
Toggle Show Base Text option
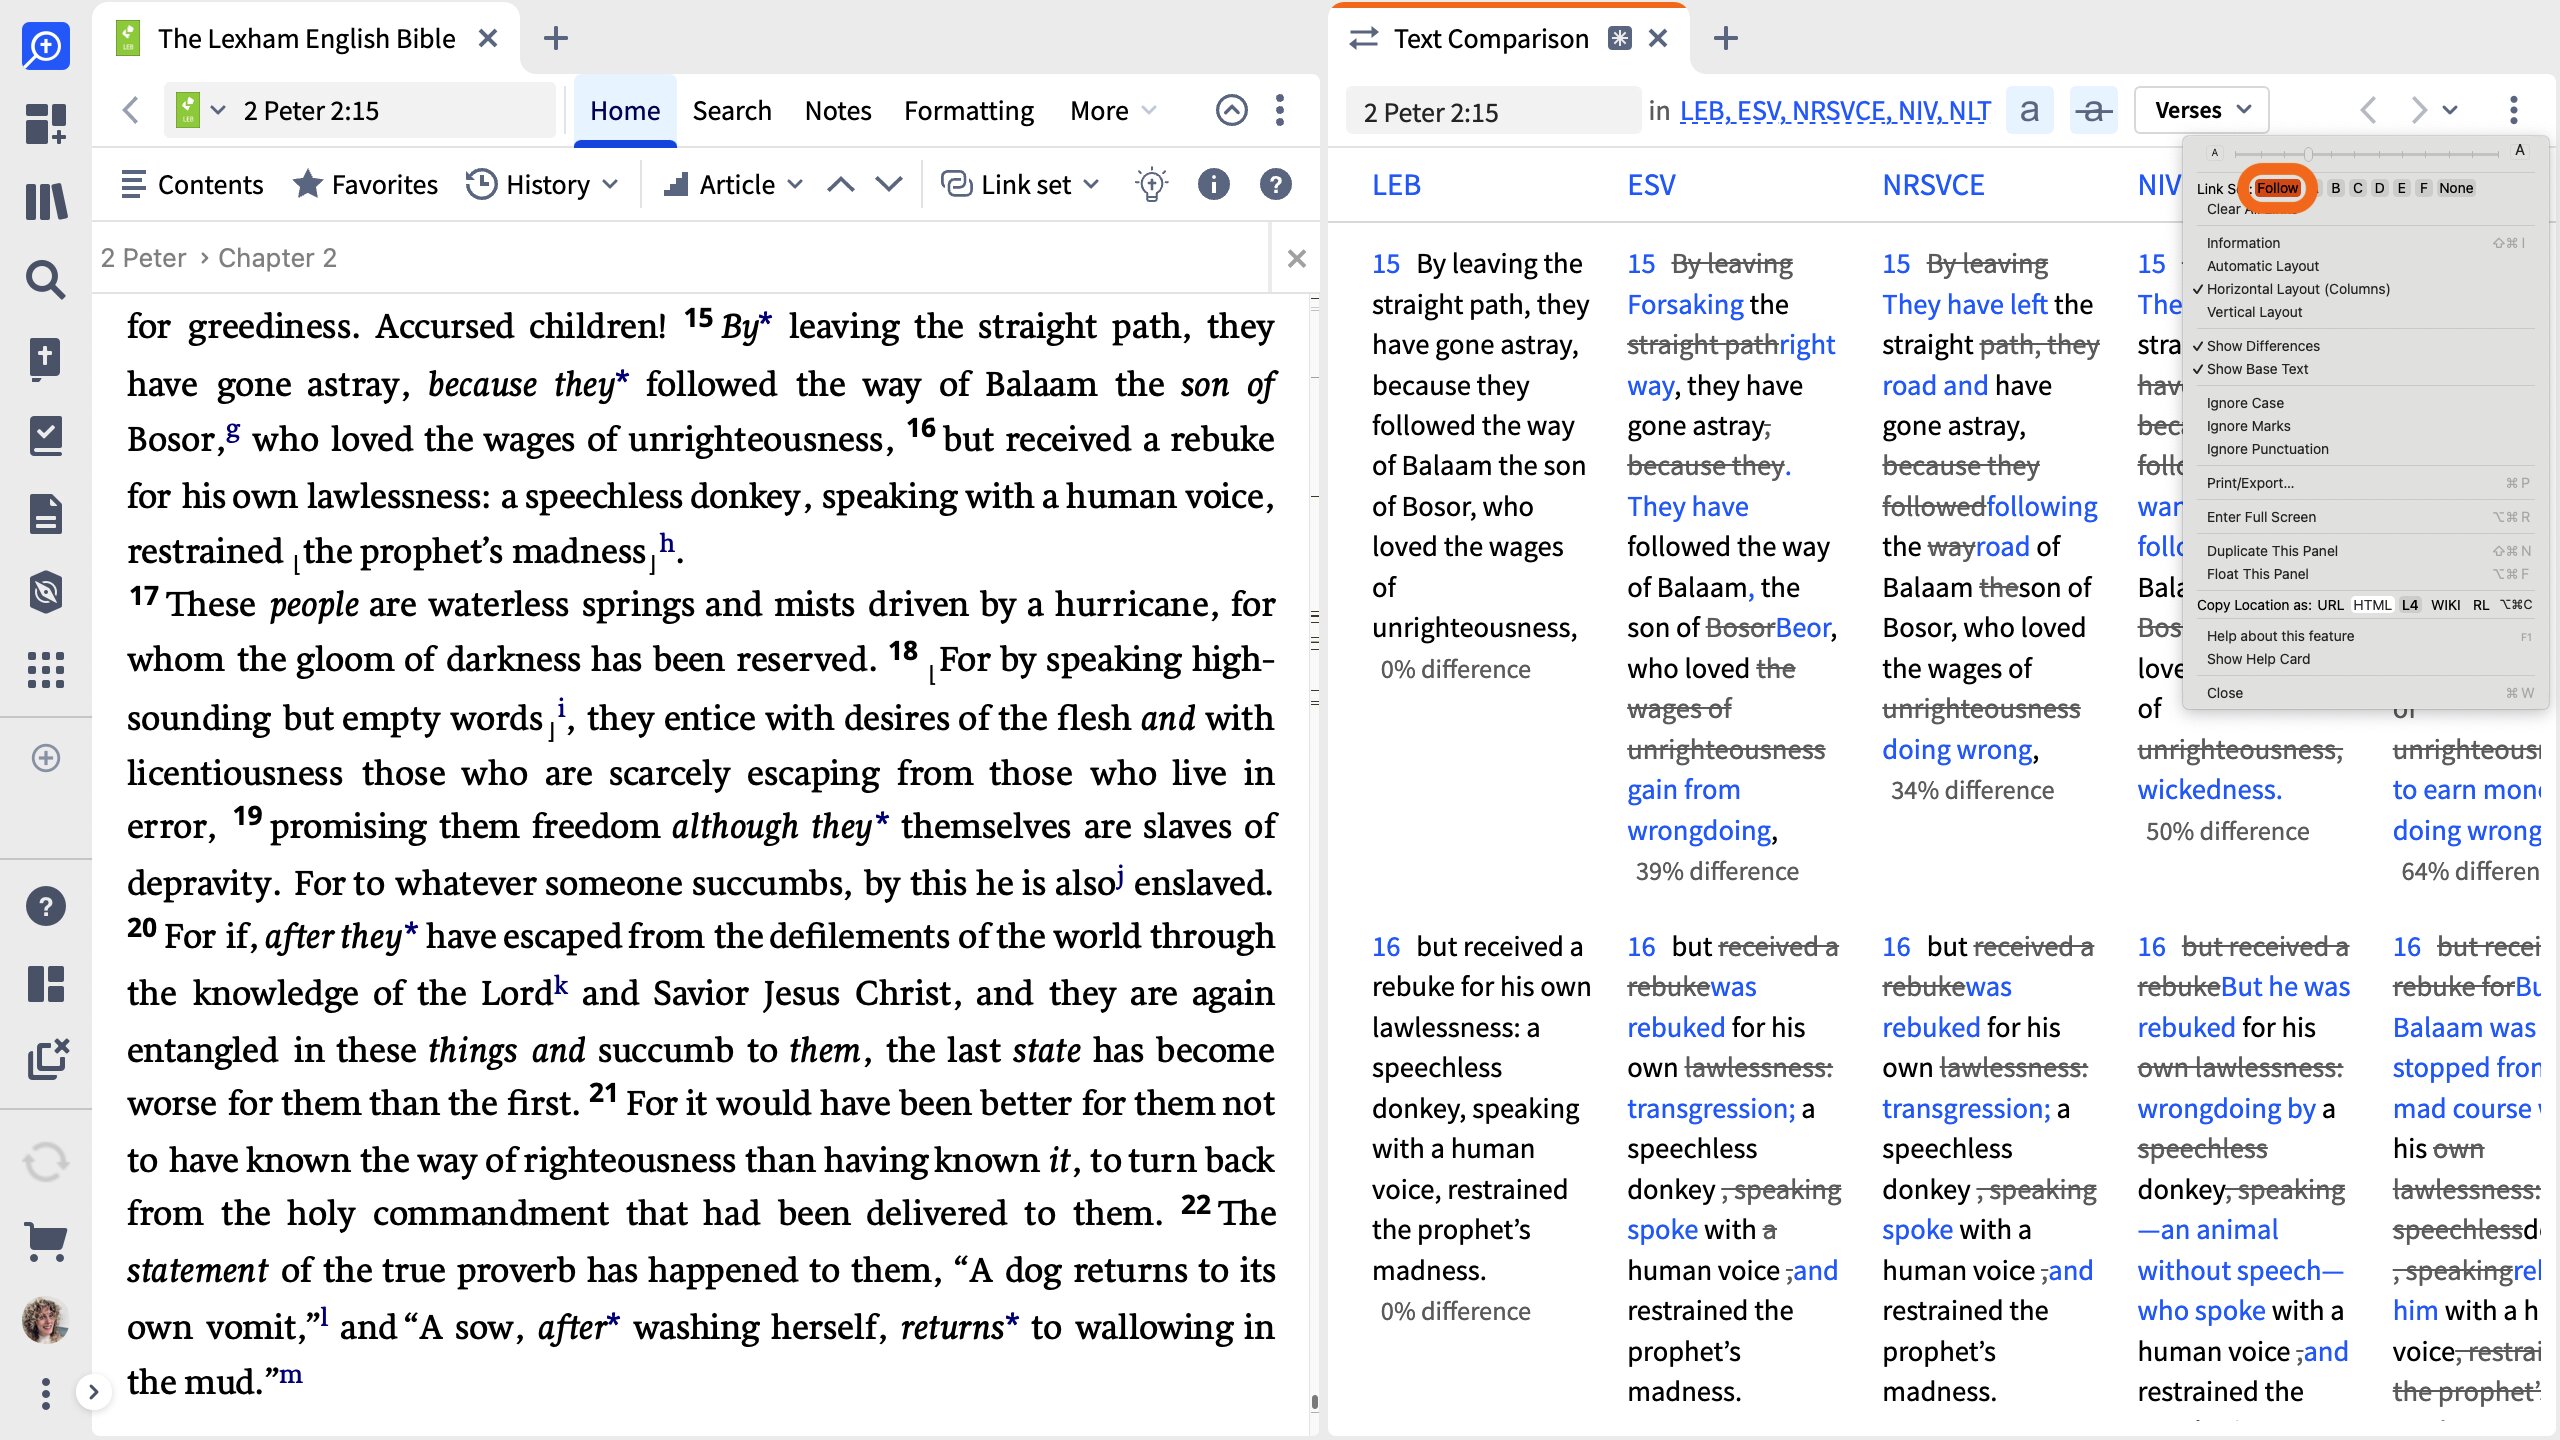pos(2257,369)
